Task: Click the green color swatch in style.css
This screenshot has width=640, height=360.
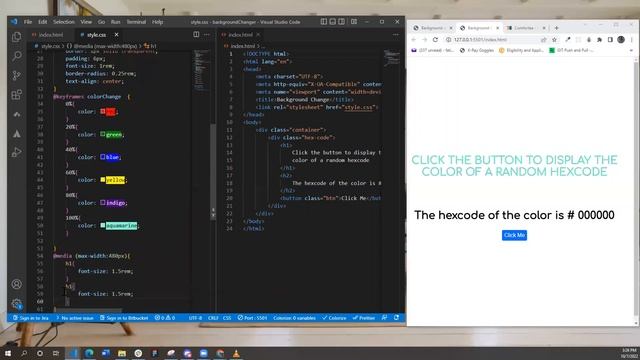Action: [103, 134]
